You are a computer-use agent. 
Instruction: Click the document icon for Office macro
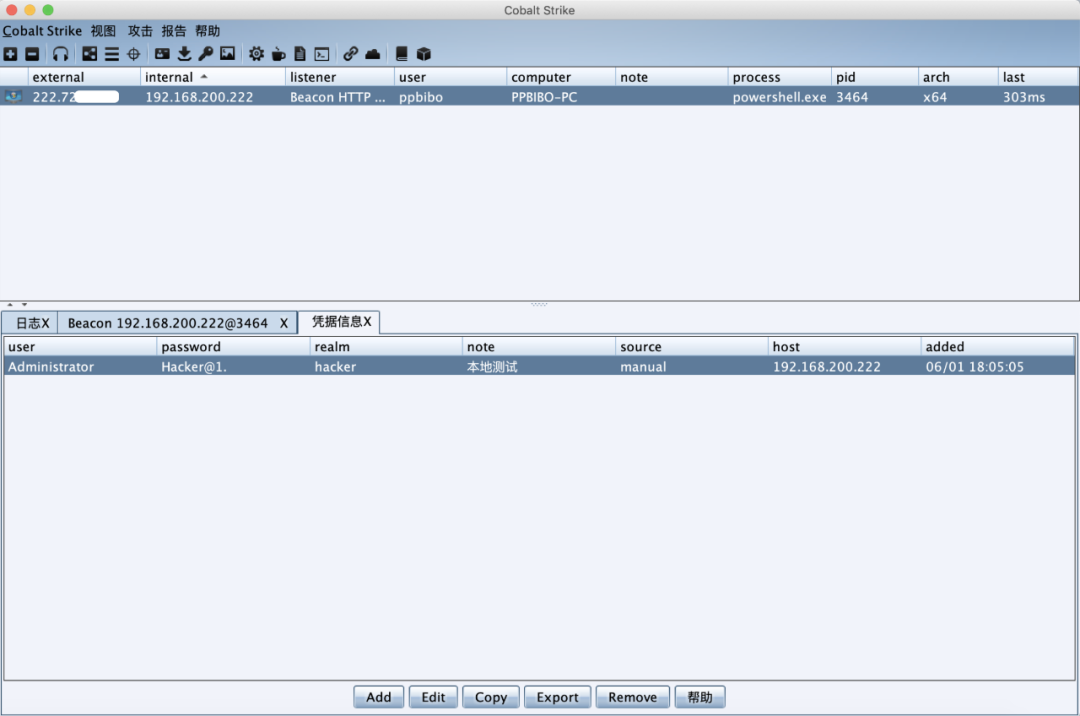300,54
